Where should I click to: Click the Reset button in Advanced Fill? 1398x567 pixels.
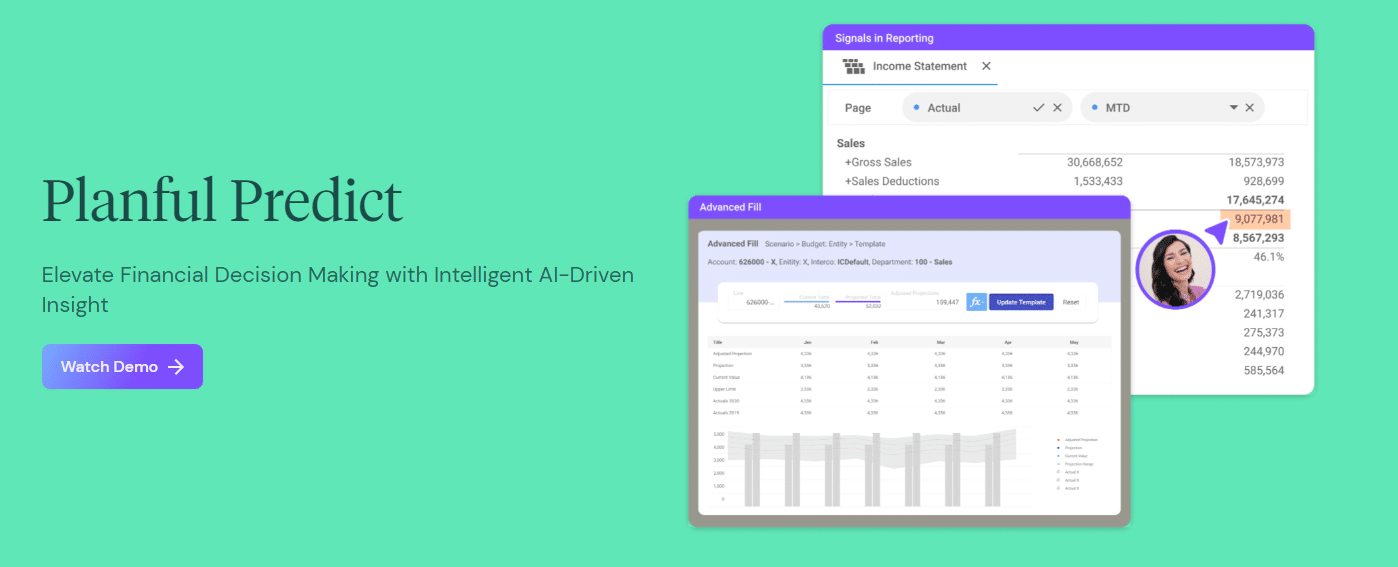click(x=1070, y=302)
